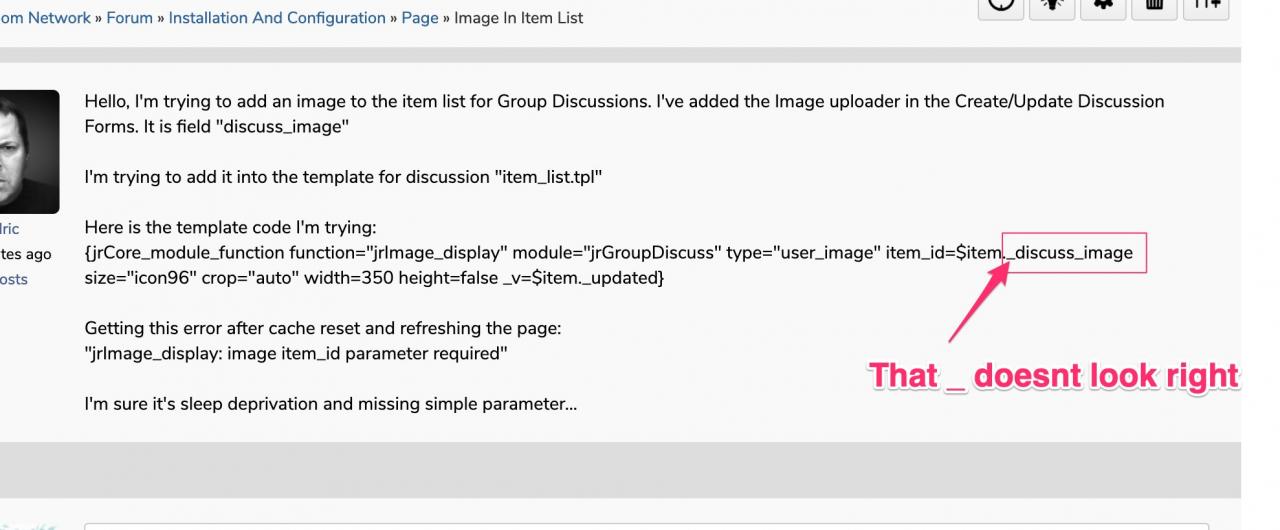Click the jrImage_display error message line
The image size is (1280, 530).
(296, 353)
